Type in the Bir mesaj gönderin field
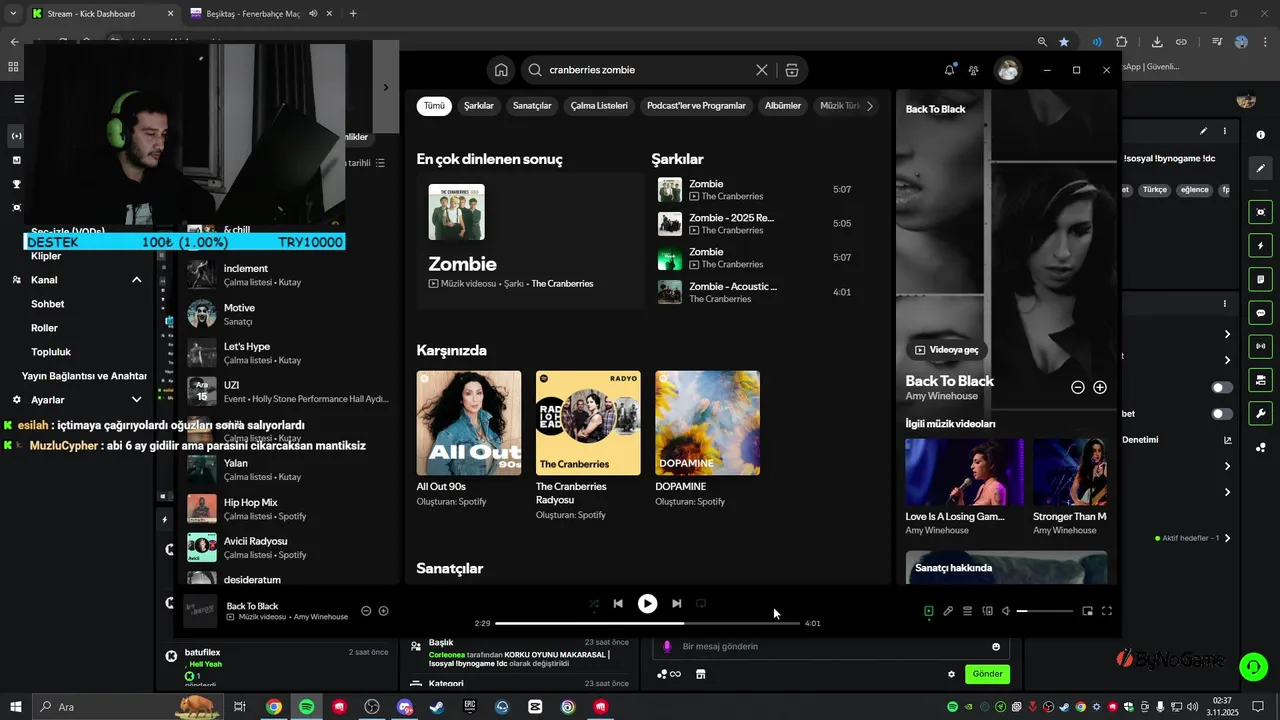Screen dimensions: 1280x720 830,647
